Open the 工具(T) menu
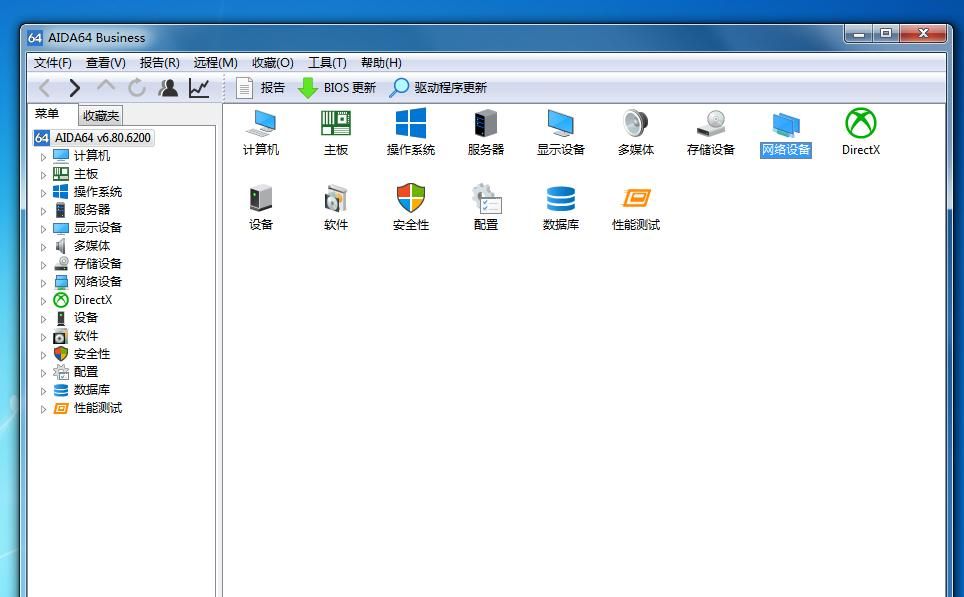Screen dimensions: 964x597 327,62
